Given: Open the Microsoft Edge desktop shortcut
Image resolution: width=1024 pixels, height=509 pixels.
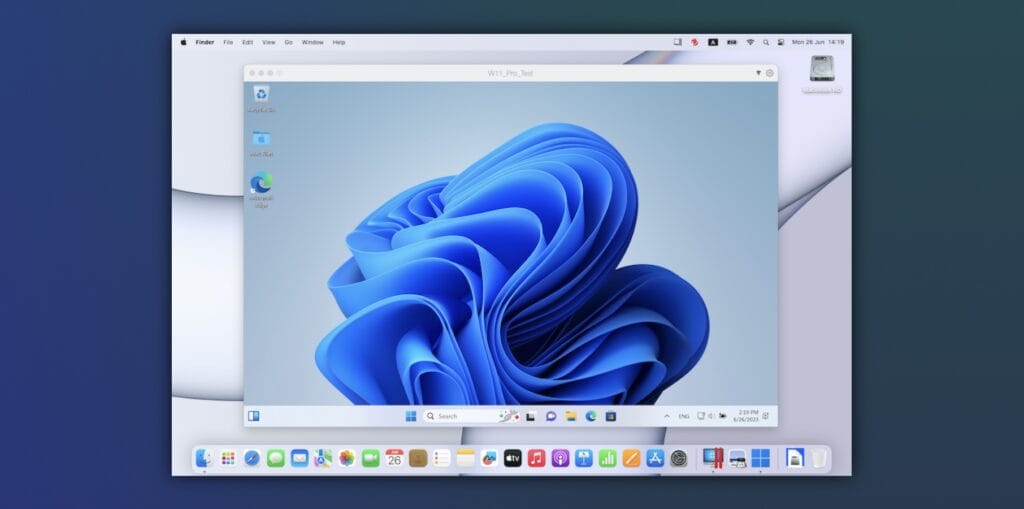Looking at the screenshot, I should (261, 185).
